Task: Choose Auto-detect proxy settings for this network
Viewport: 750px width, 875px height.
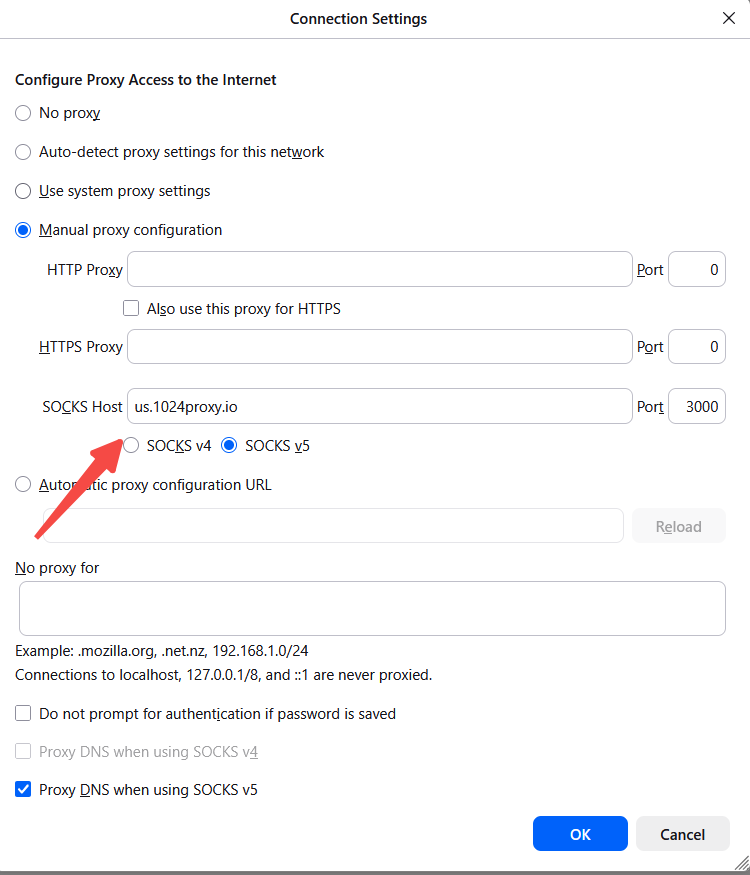Action: [x=23, y=152]
